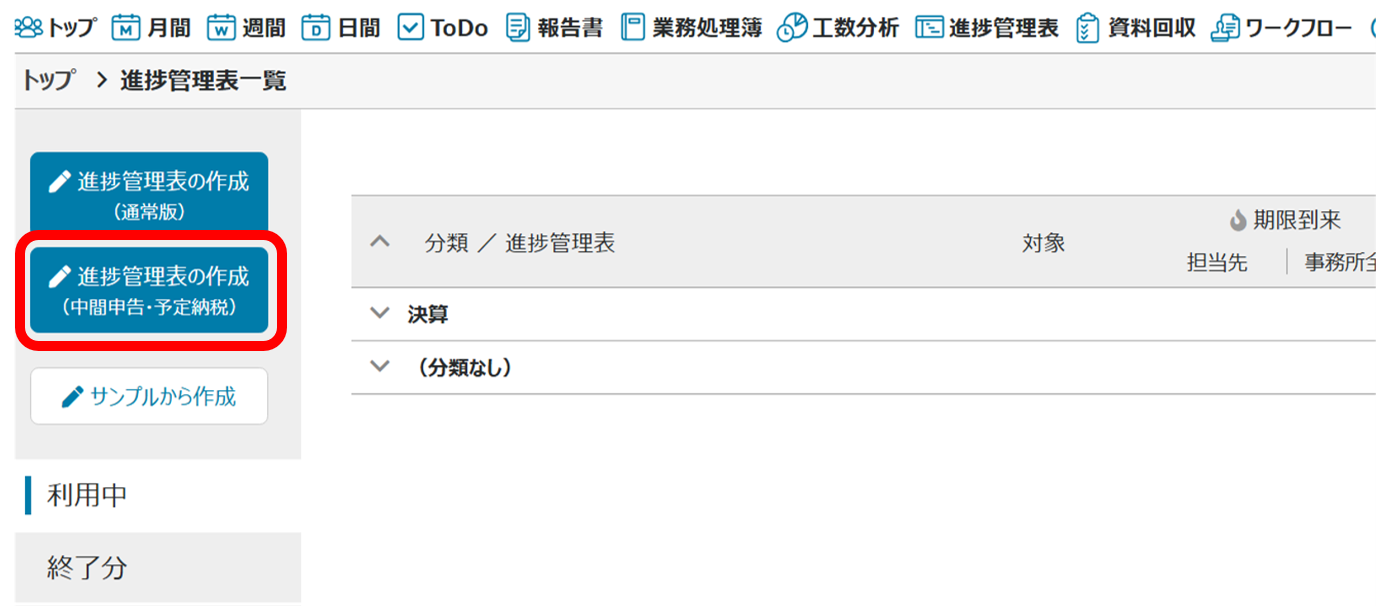Click the ToDo checkmark icon
Image resolution: width=1395 pixels, height=606 pixels.
point(411,28)
